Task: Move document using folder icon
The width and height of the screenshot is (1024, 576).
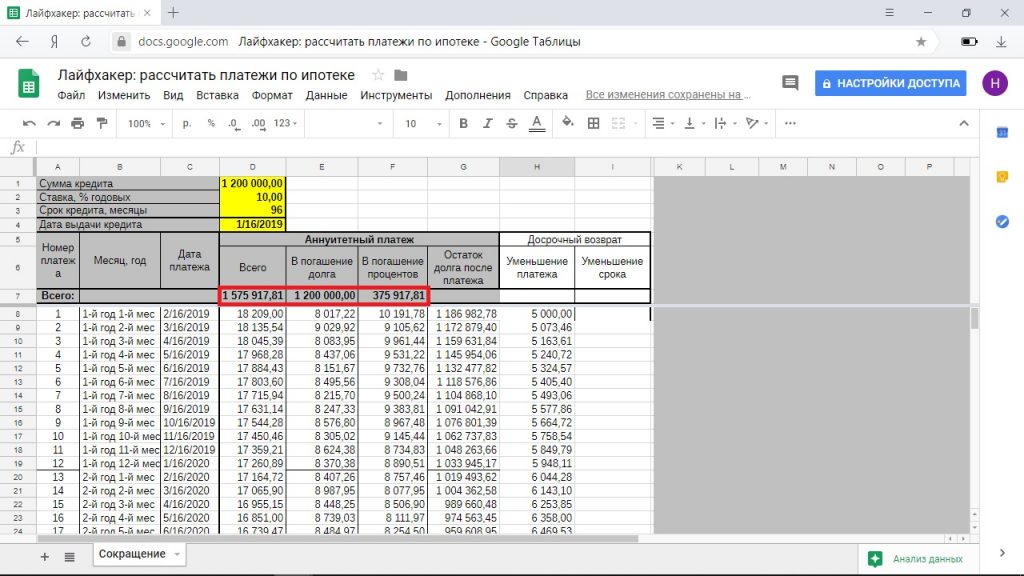Action: pyautogui.click(x=401, y=75)
